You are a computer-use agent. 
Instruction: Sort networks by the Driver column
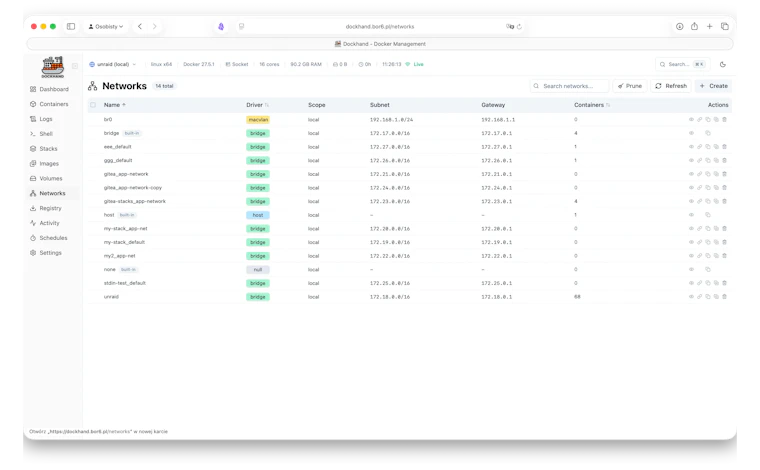point(257,105)
